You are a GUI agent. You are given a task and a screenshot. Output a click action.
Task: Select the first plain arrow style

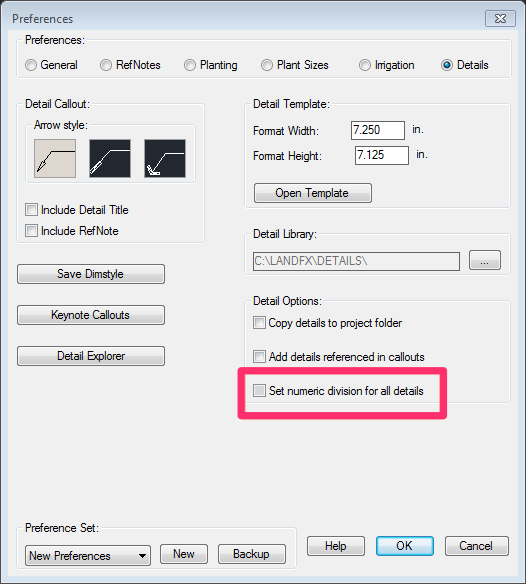(55, 158)
